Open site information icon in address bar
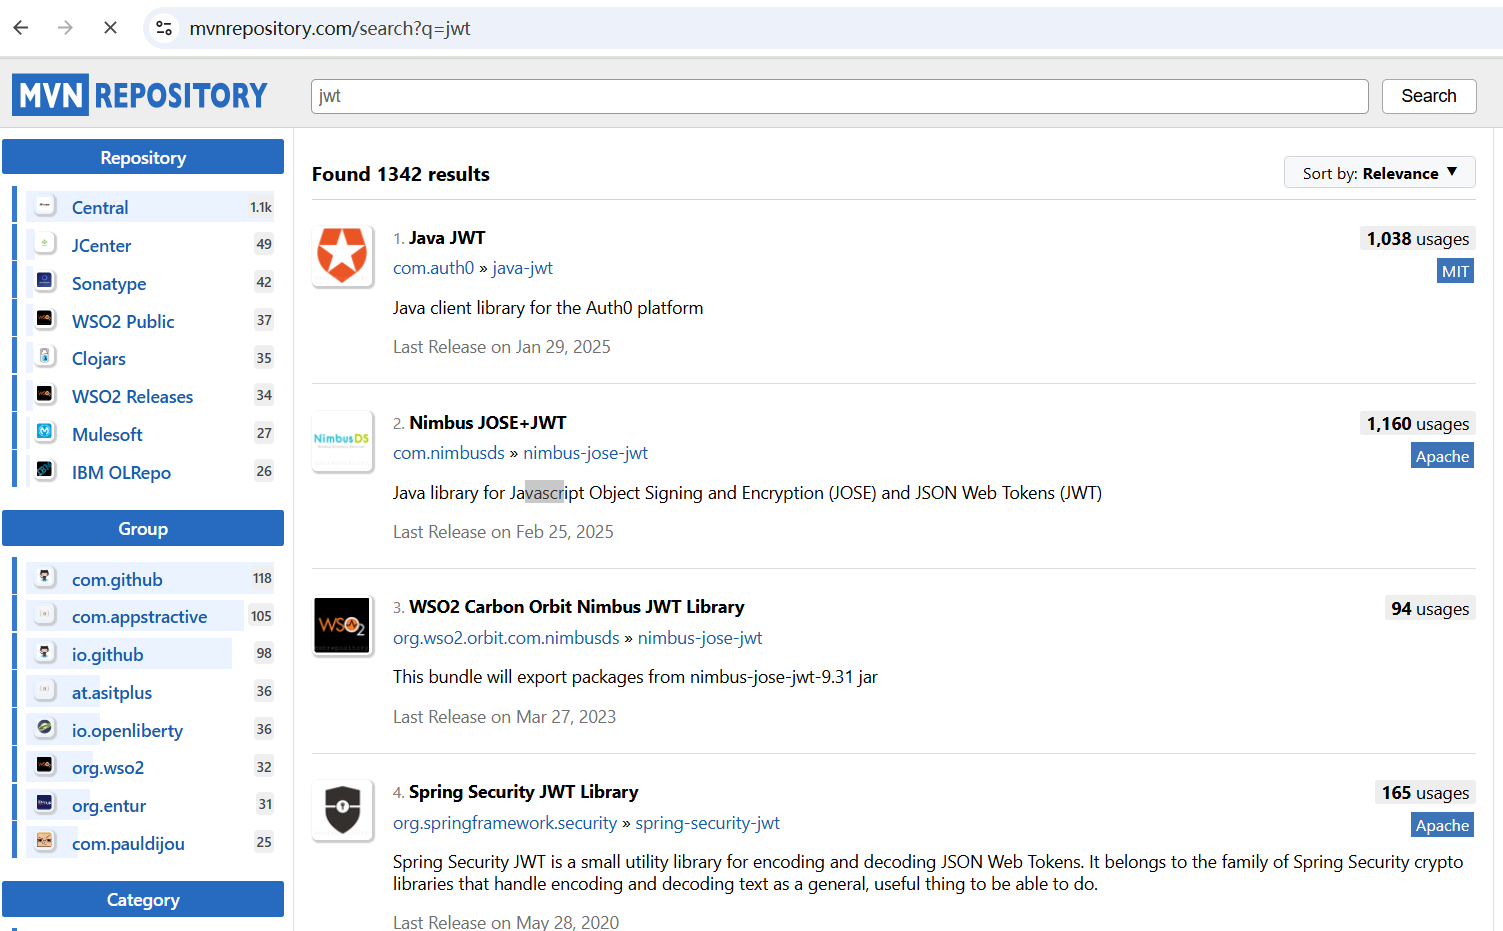 click(164, 28)
